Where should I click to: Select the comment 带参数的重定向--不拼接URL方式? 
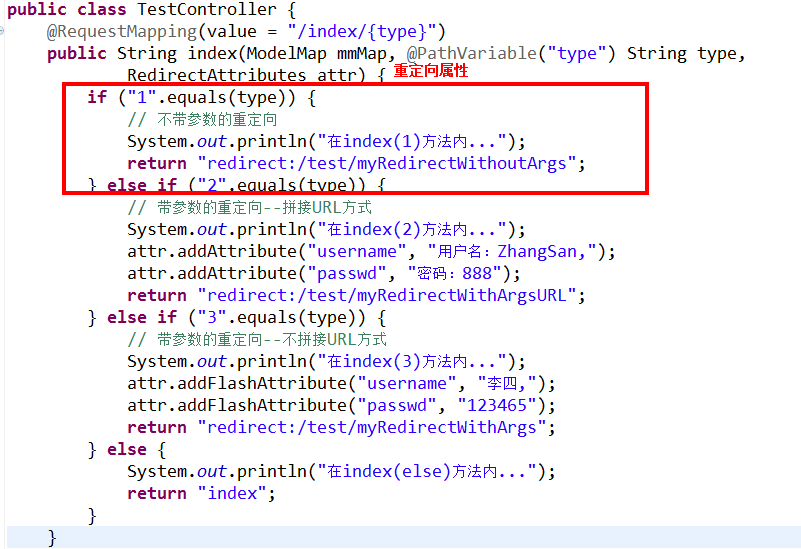(x=257, y=339)
